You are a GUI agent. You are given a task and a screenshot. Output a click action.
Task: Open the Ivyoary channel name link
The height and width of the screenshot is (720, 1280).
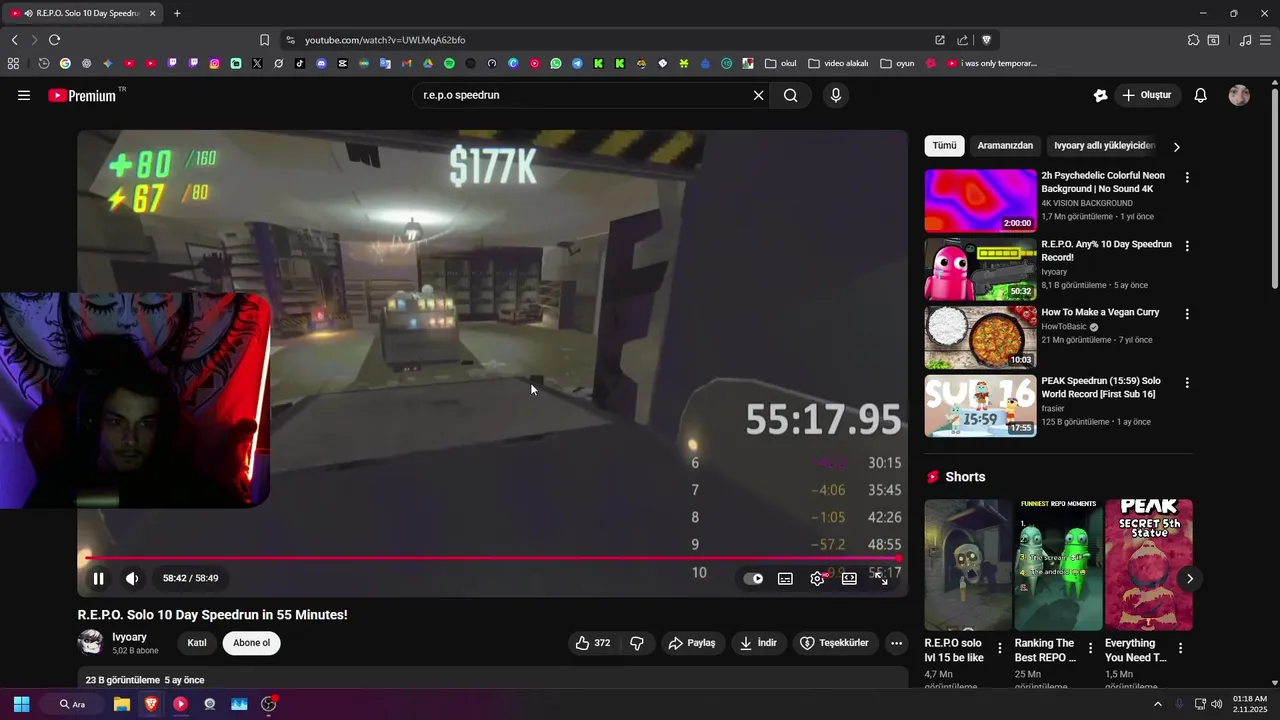129,637
